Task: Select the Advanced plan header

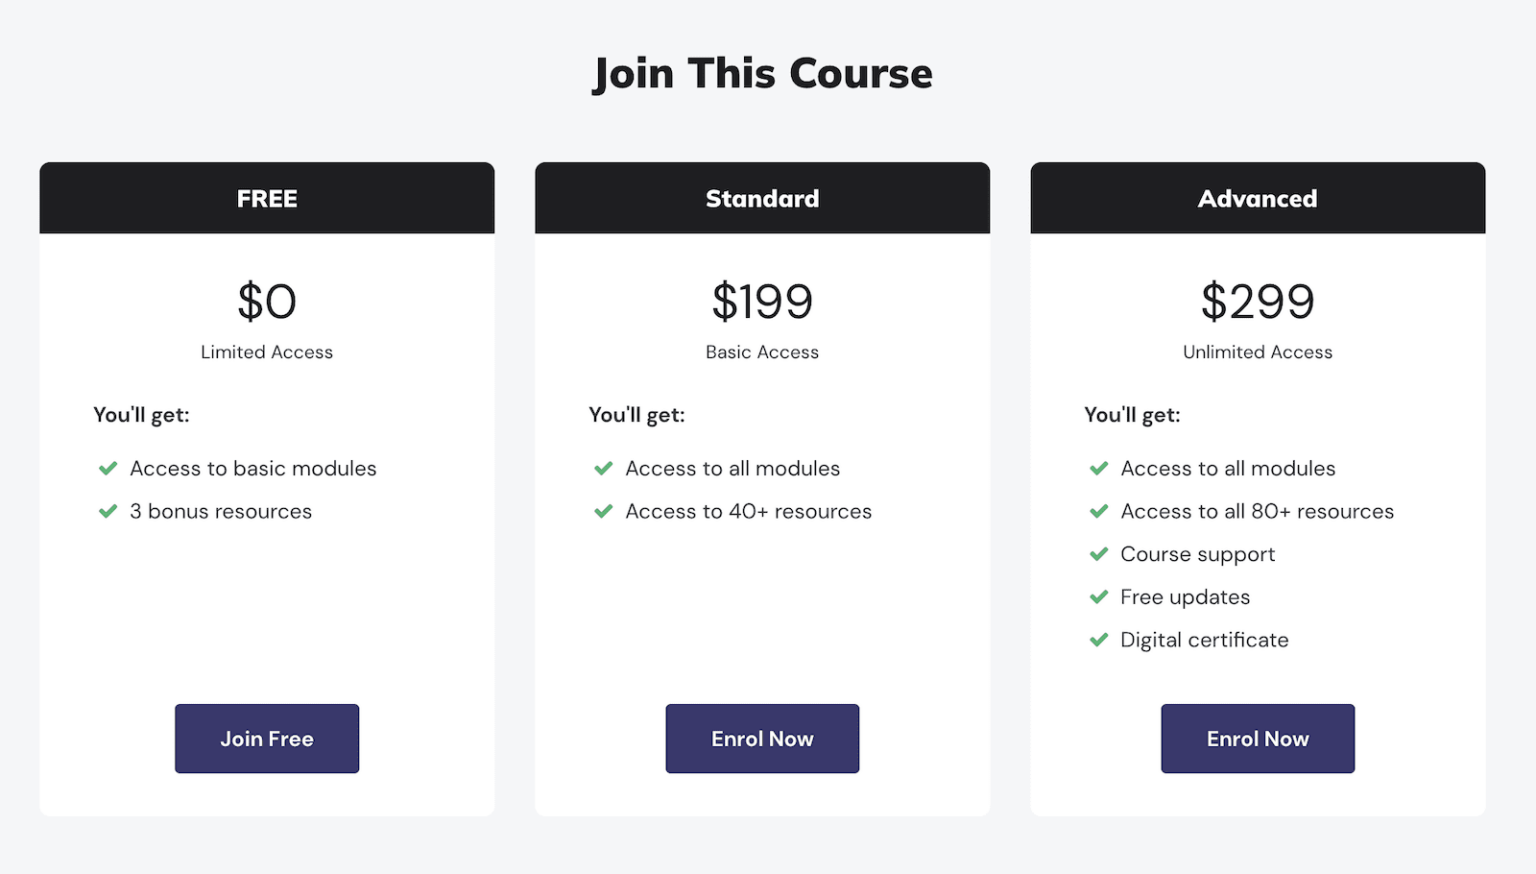Action: [1257, 198]
